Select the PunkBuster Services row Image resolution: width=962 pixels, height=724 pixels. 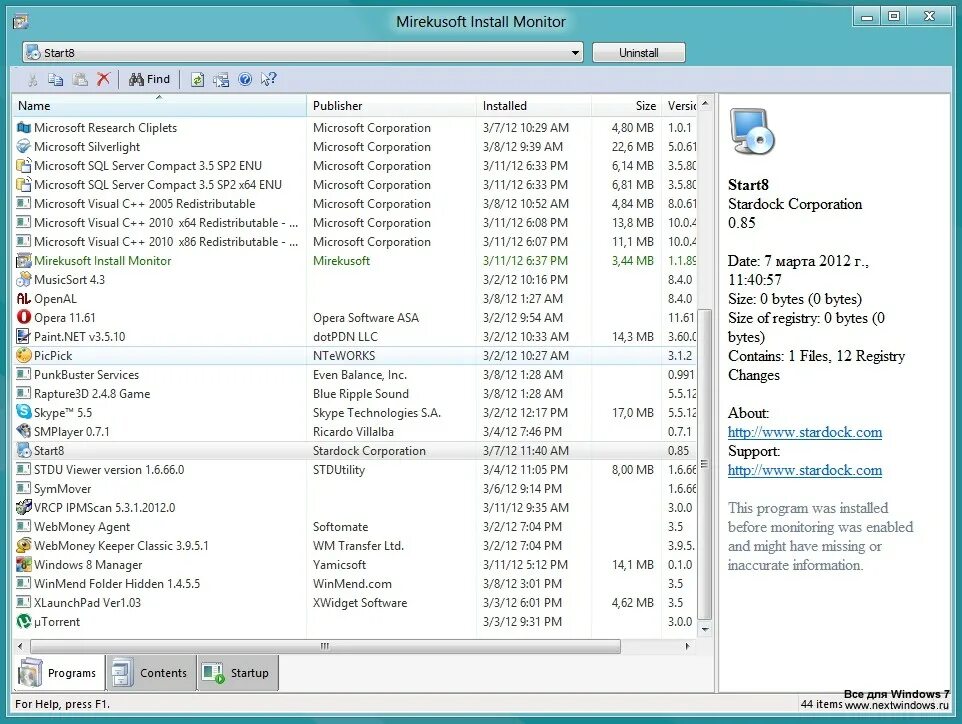pos(355,374)
